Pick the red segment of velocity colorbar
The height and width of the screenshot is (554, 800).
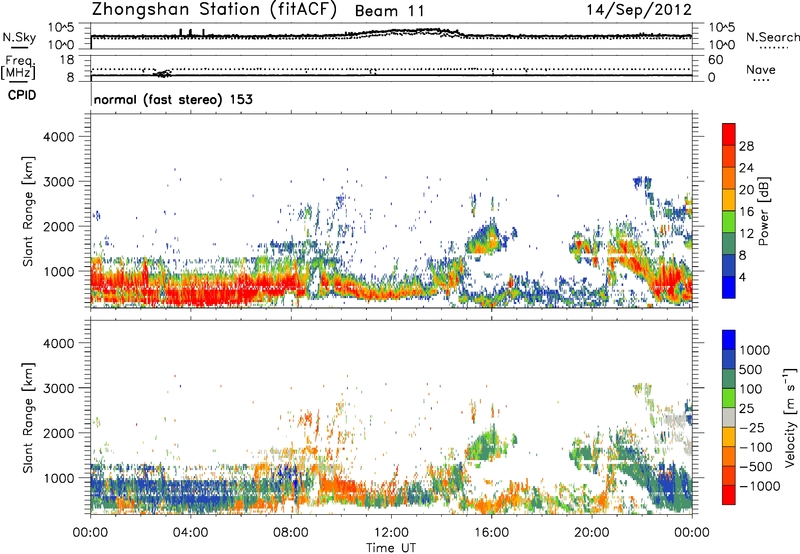point(729,495)
